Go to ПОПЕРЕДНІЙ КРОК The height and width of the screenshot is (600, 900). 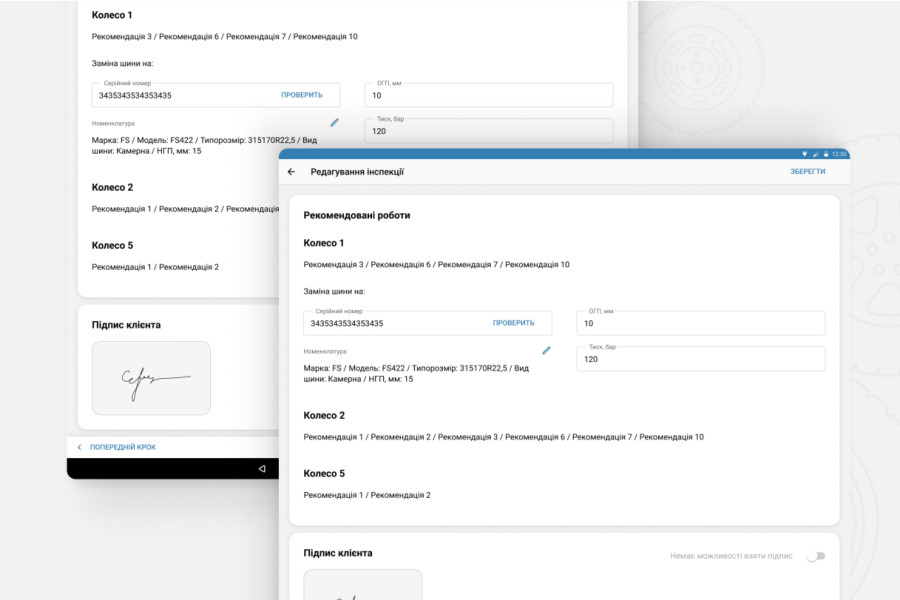(122, 447)
